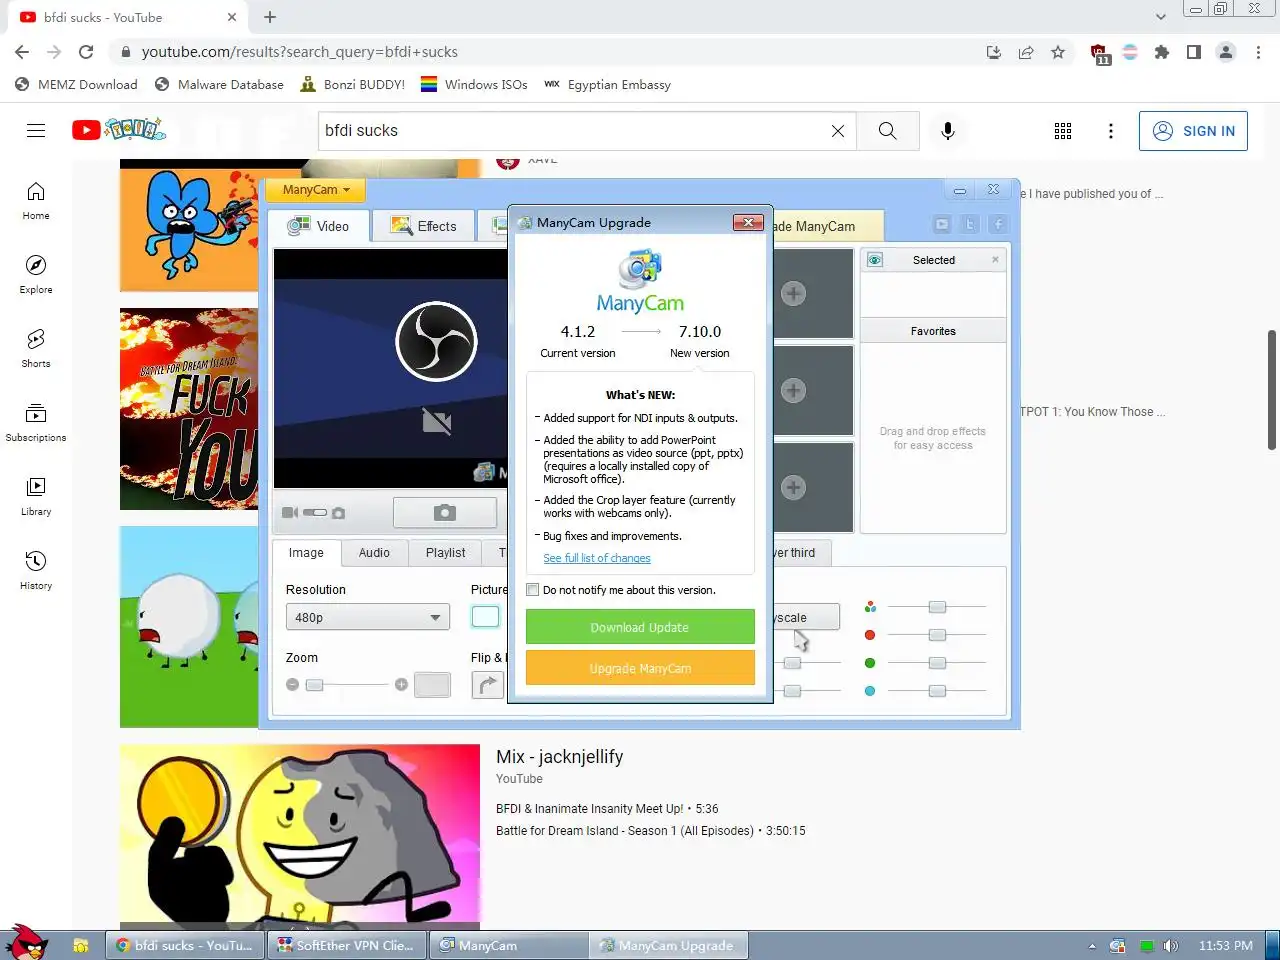1280x960 pixels.
Task: Click the magnifying glass search button
Action: pyautogui.click(x=887, y=131)
